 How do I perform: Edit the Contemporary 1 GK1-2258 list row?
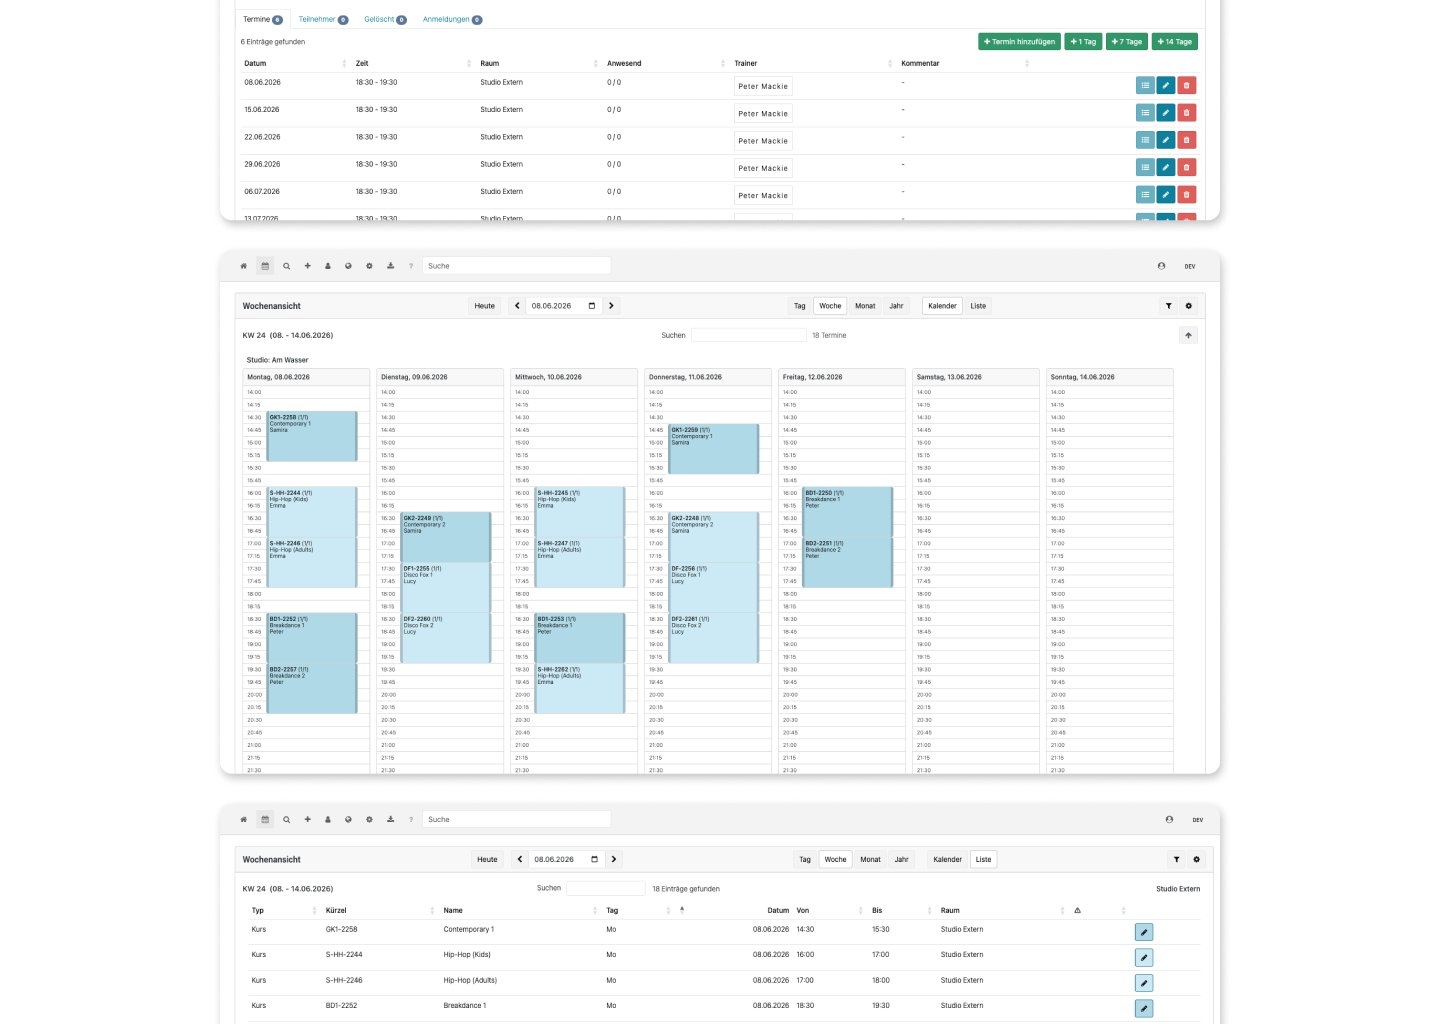coord(1144,932)
